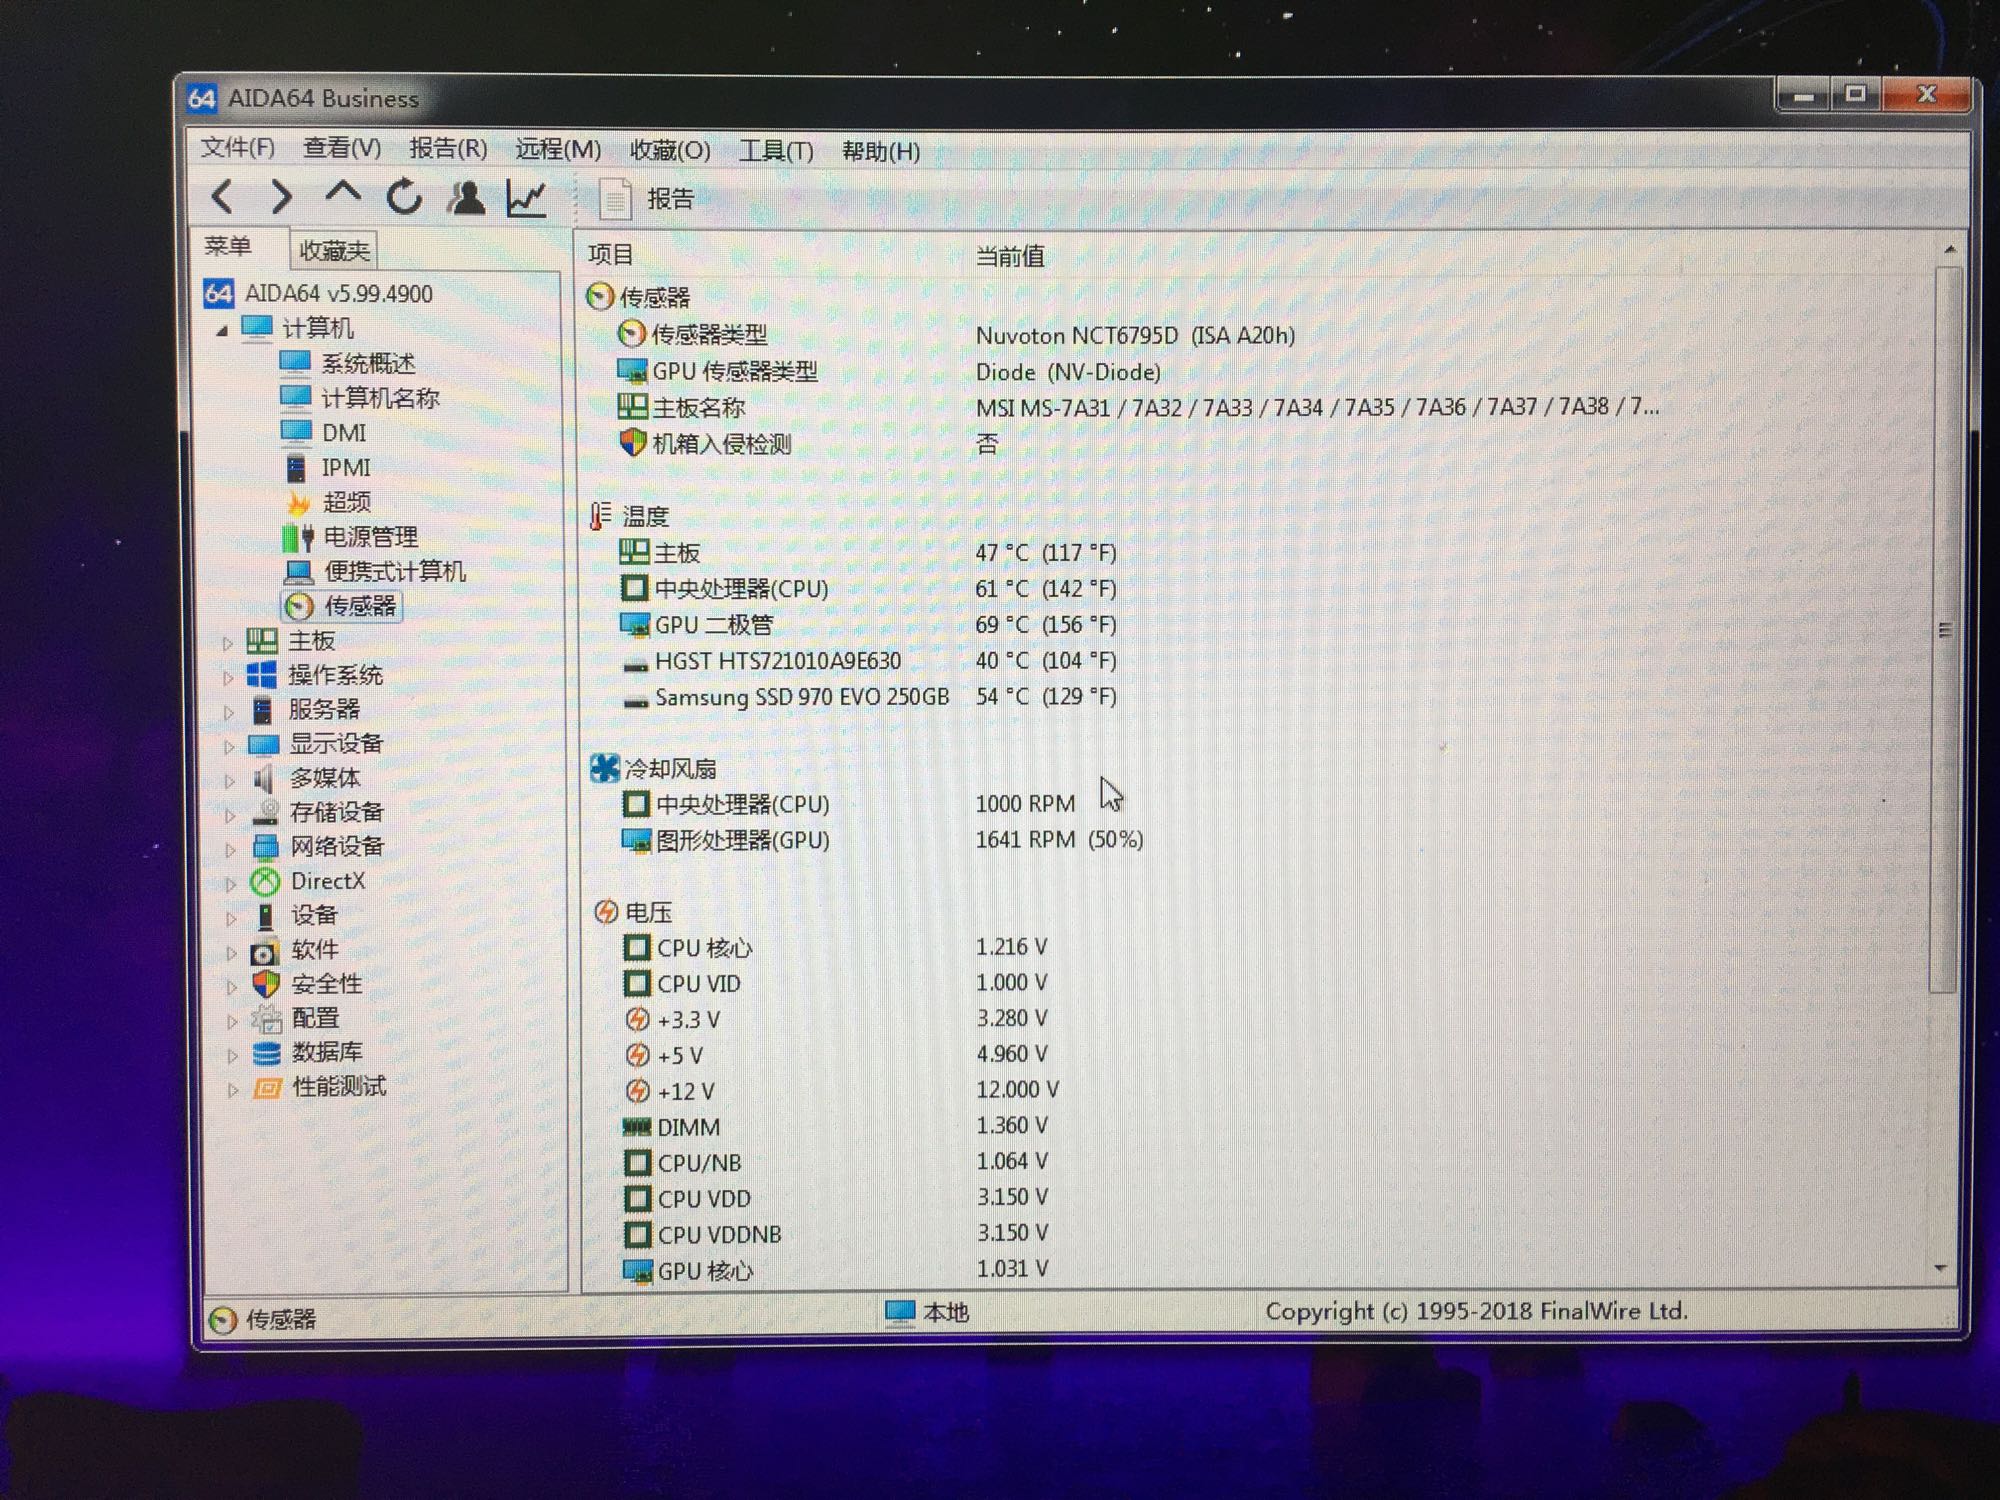Select 便携式计算机 in the tree

(x=395, y=571)
